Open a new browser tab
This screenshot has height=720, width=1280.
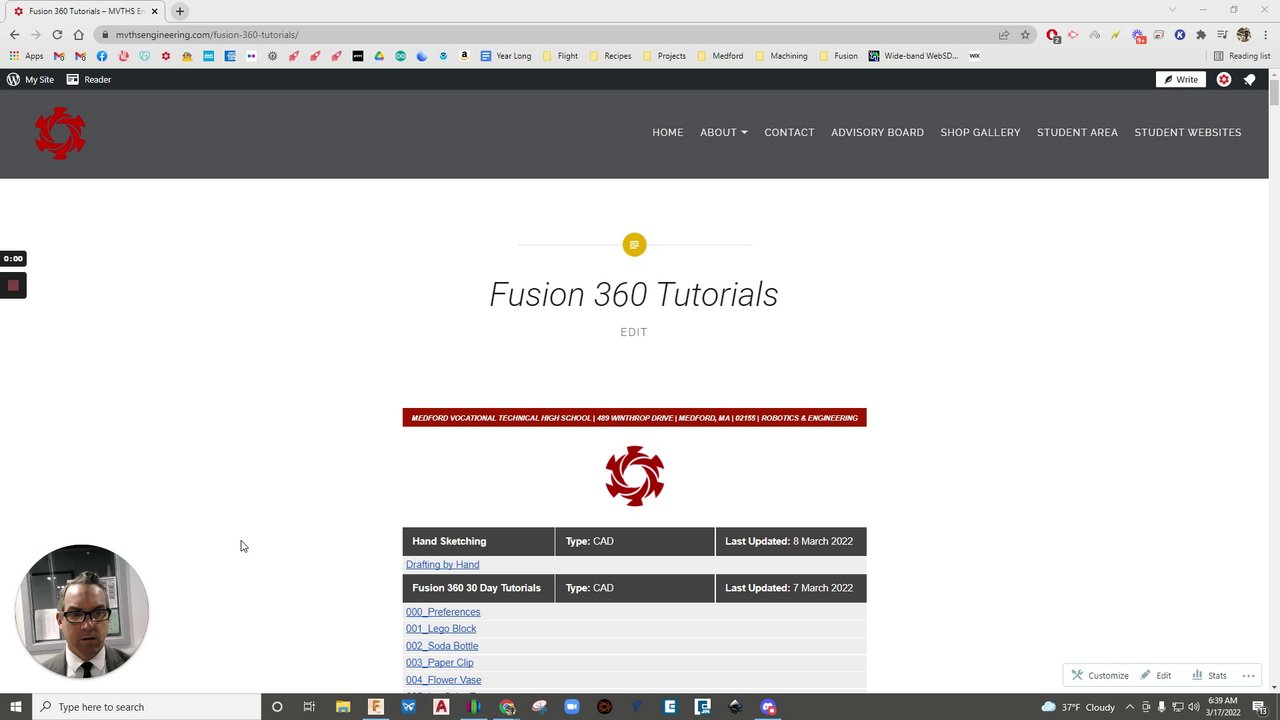click(179, 11)
